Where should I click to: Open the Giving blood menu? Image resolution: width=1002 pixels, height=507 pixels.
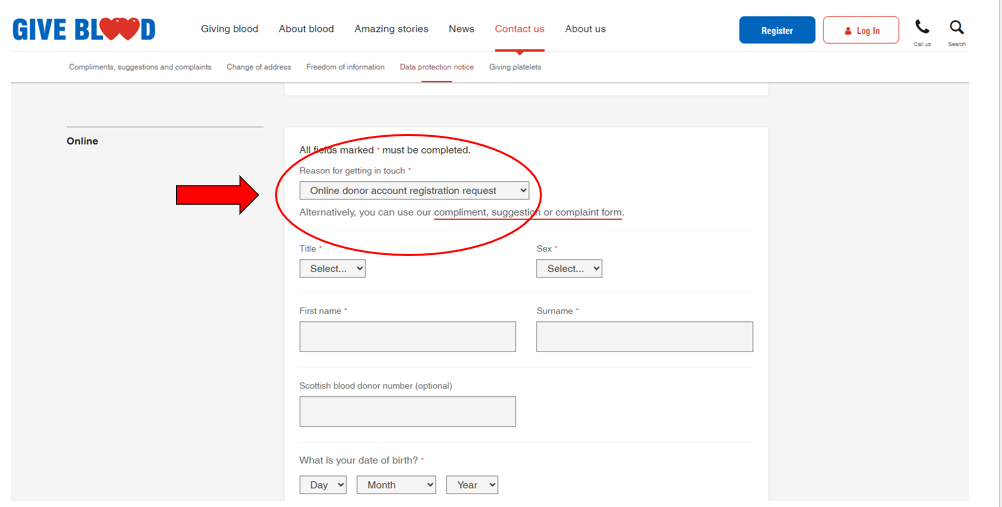(229, 29)
